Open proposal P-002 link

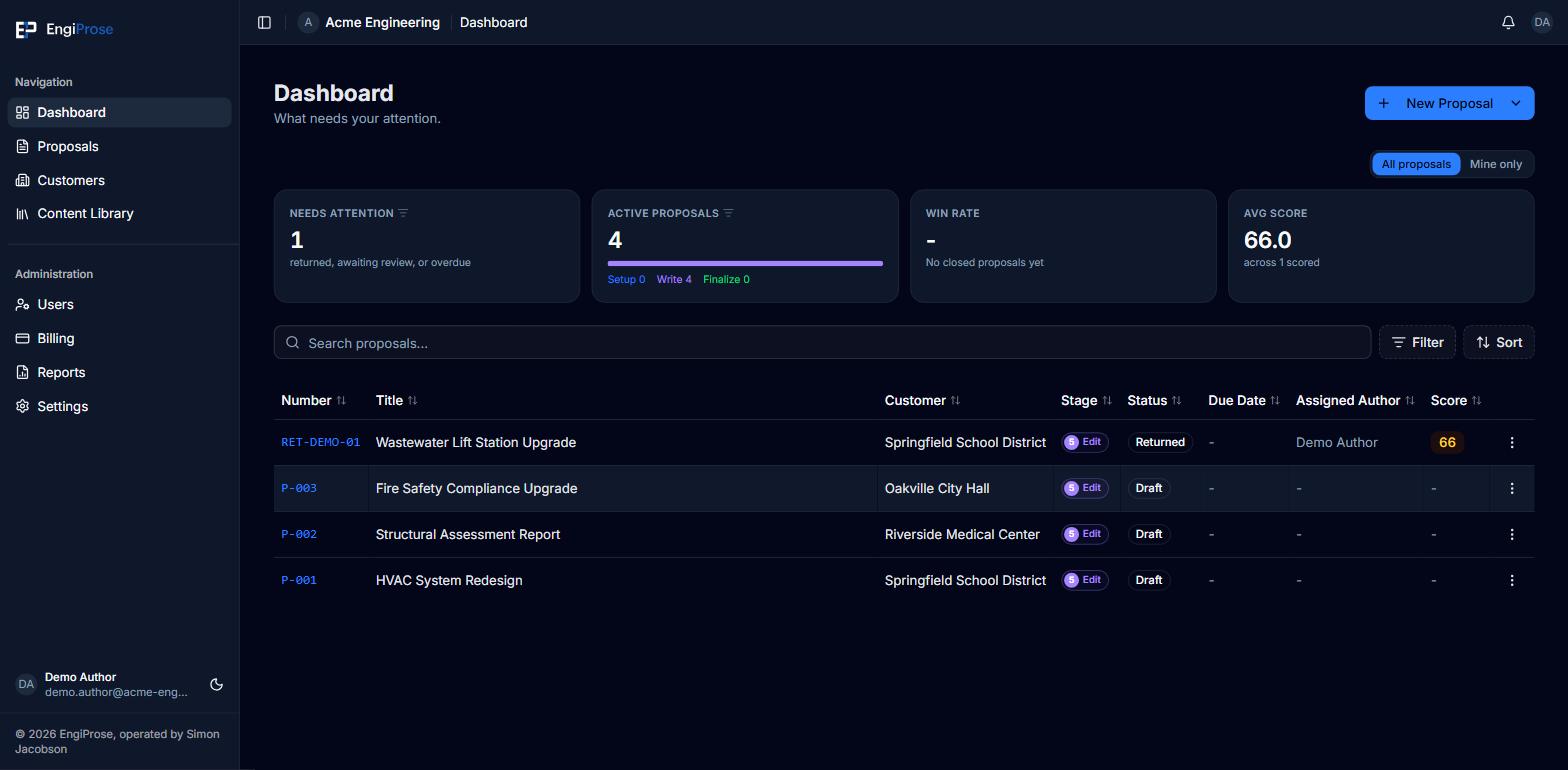click(x=299, y=534)
